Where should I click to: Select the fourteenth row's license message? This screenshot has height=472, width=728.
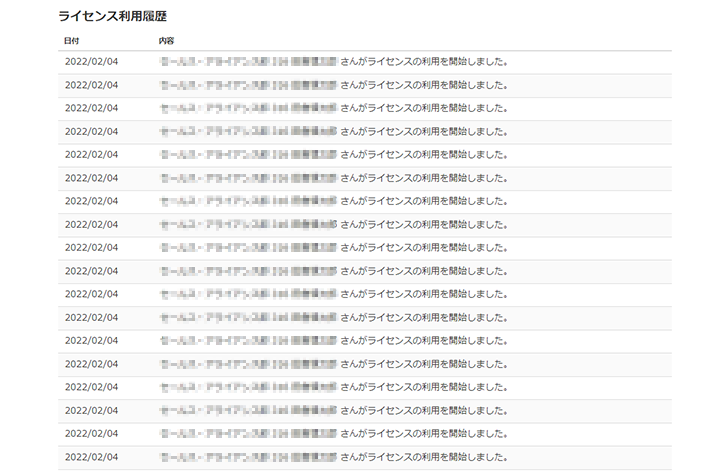coord(425,364)
